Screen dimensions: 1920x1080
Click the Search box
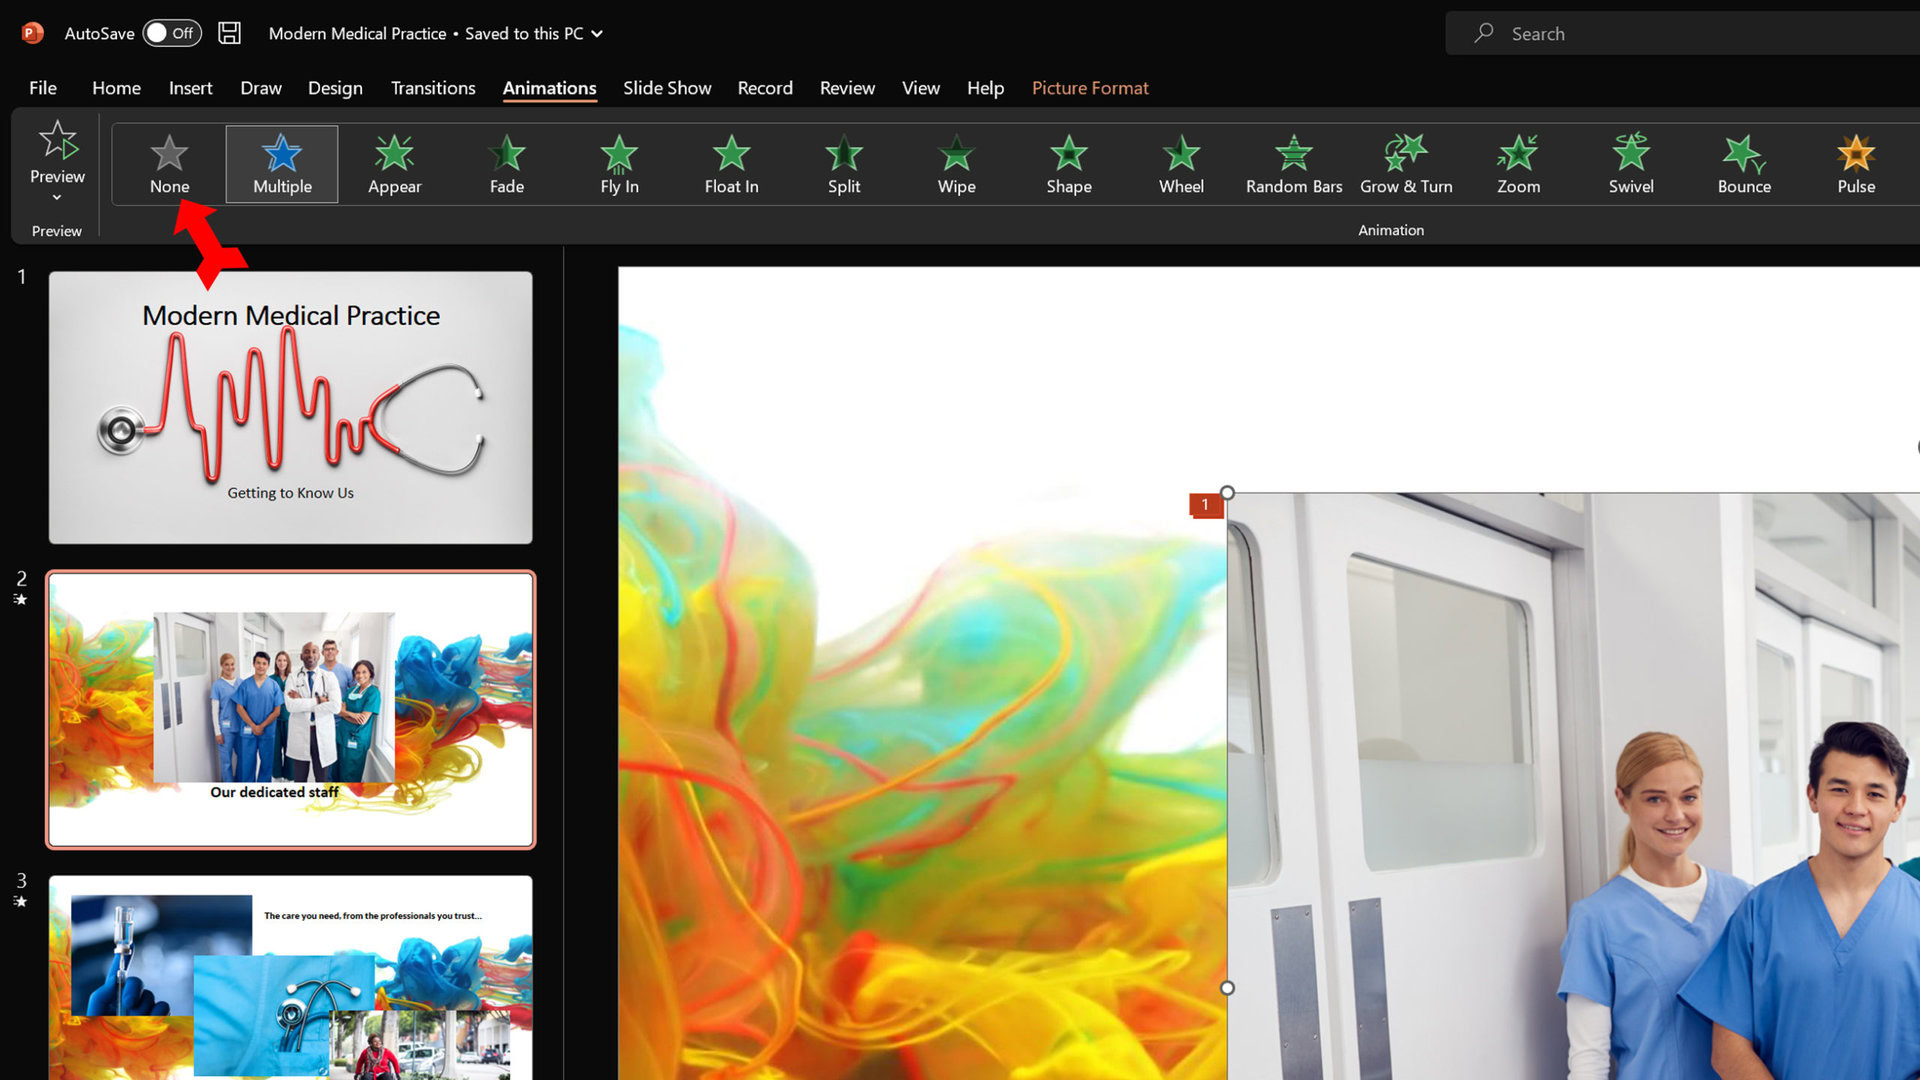point(1680,34)
